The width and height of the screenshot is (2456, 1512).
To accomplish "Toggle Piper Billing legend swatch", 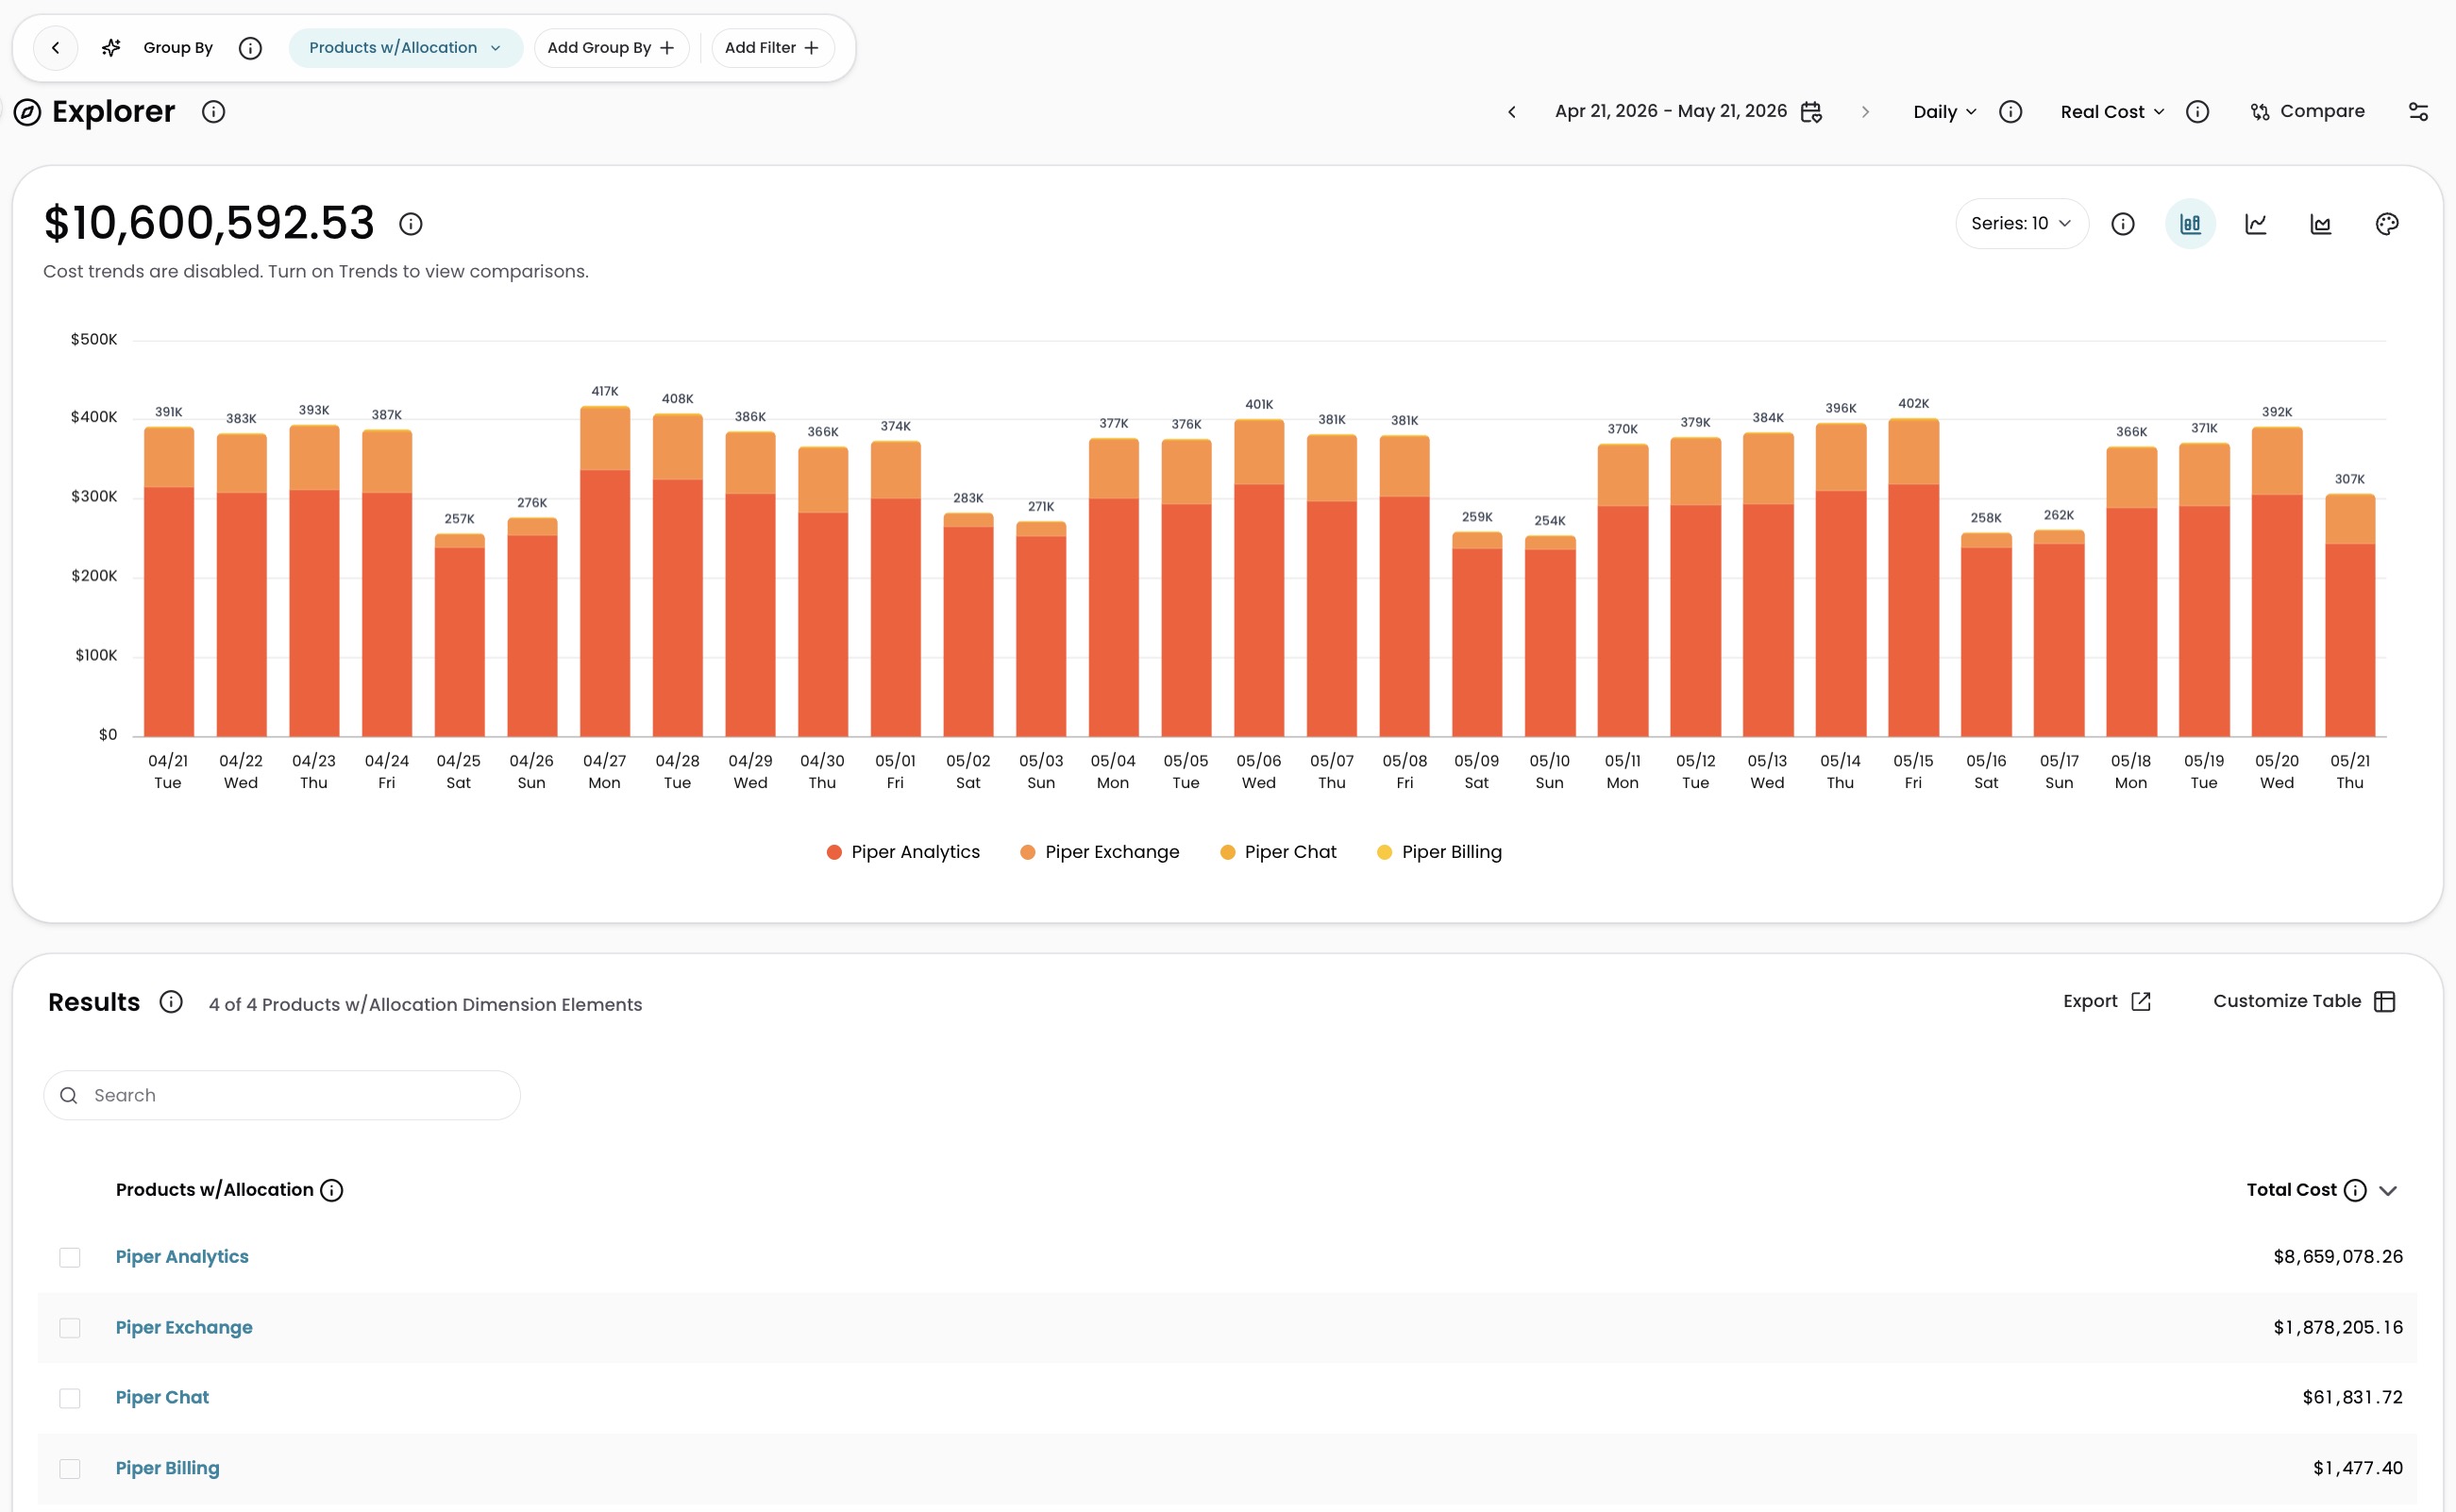I will 1384,852.
